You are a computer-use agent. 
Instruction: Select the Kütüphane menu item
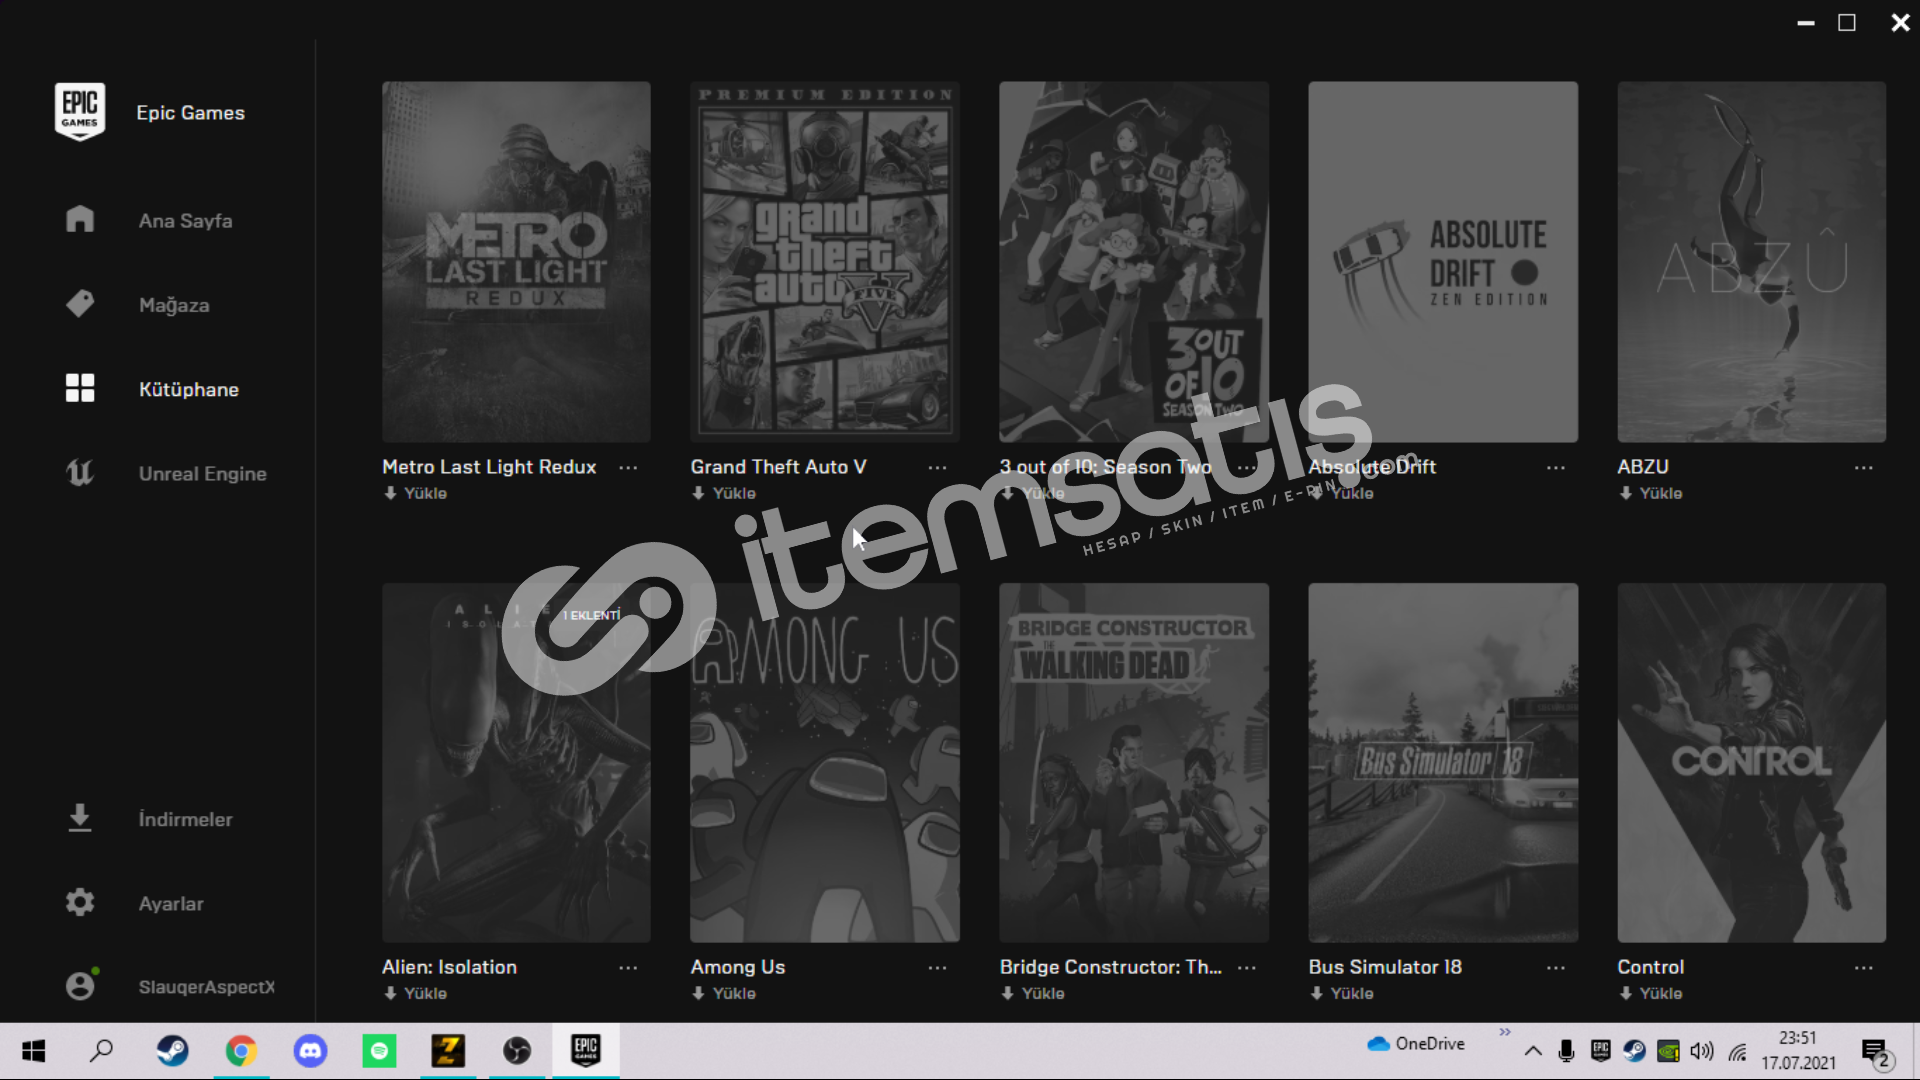(189, 389)
